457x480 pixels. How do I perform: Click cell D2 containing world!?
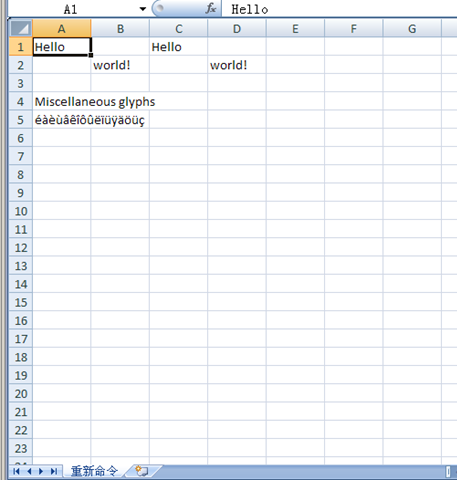237,65
